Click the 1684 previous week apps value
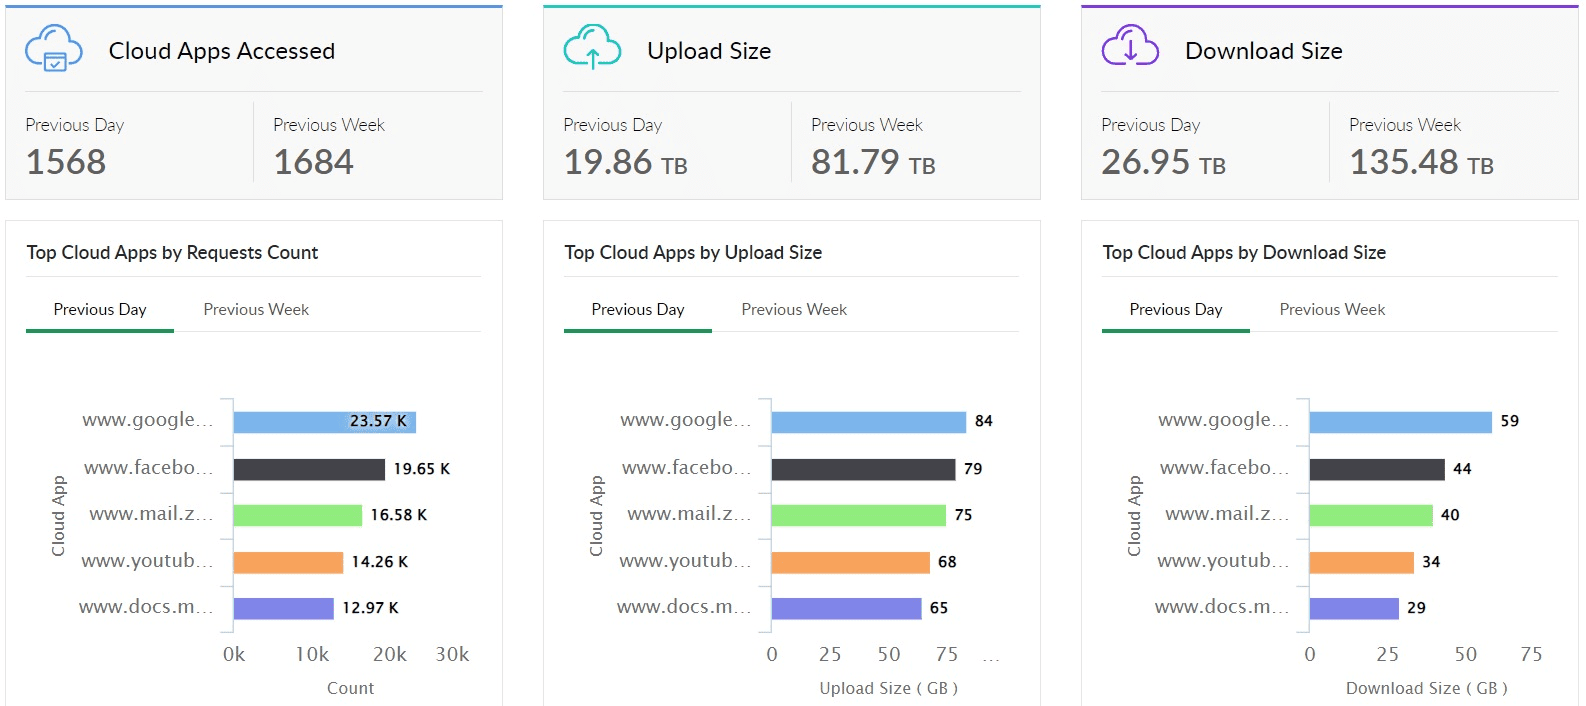The width and height of the screenshot is (1586, 706). coord(314,162)
